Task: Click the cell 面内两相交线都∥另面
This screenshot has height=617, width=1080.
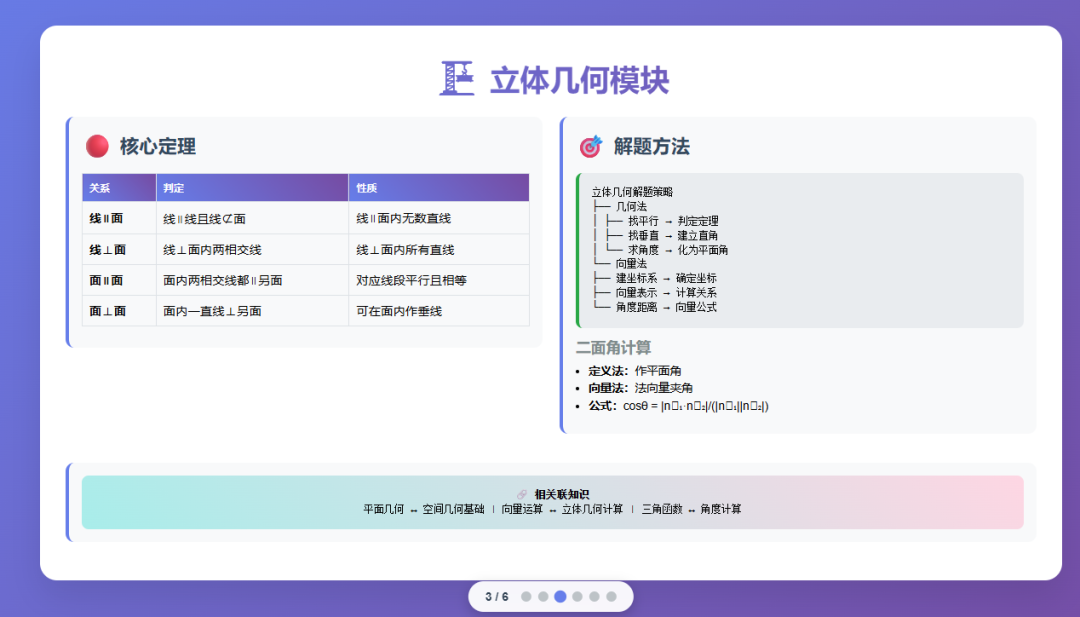Action: point(252,280)
